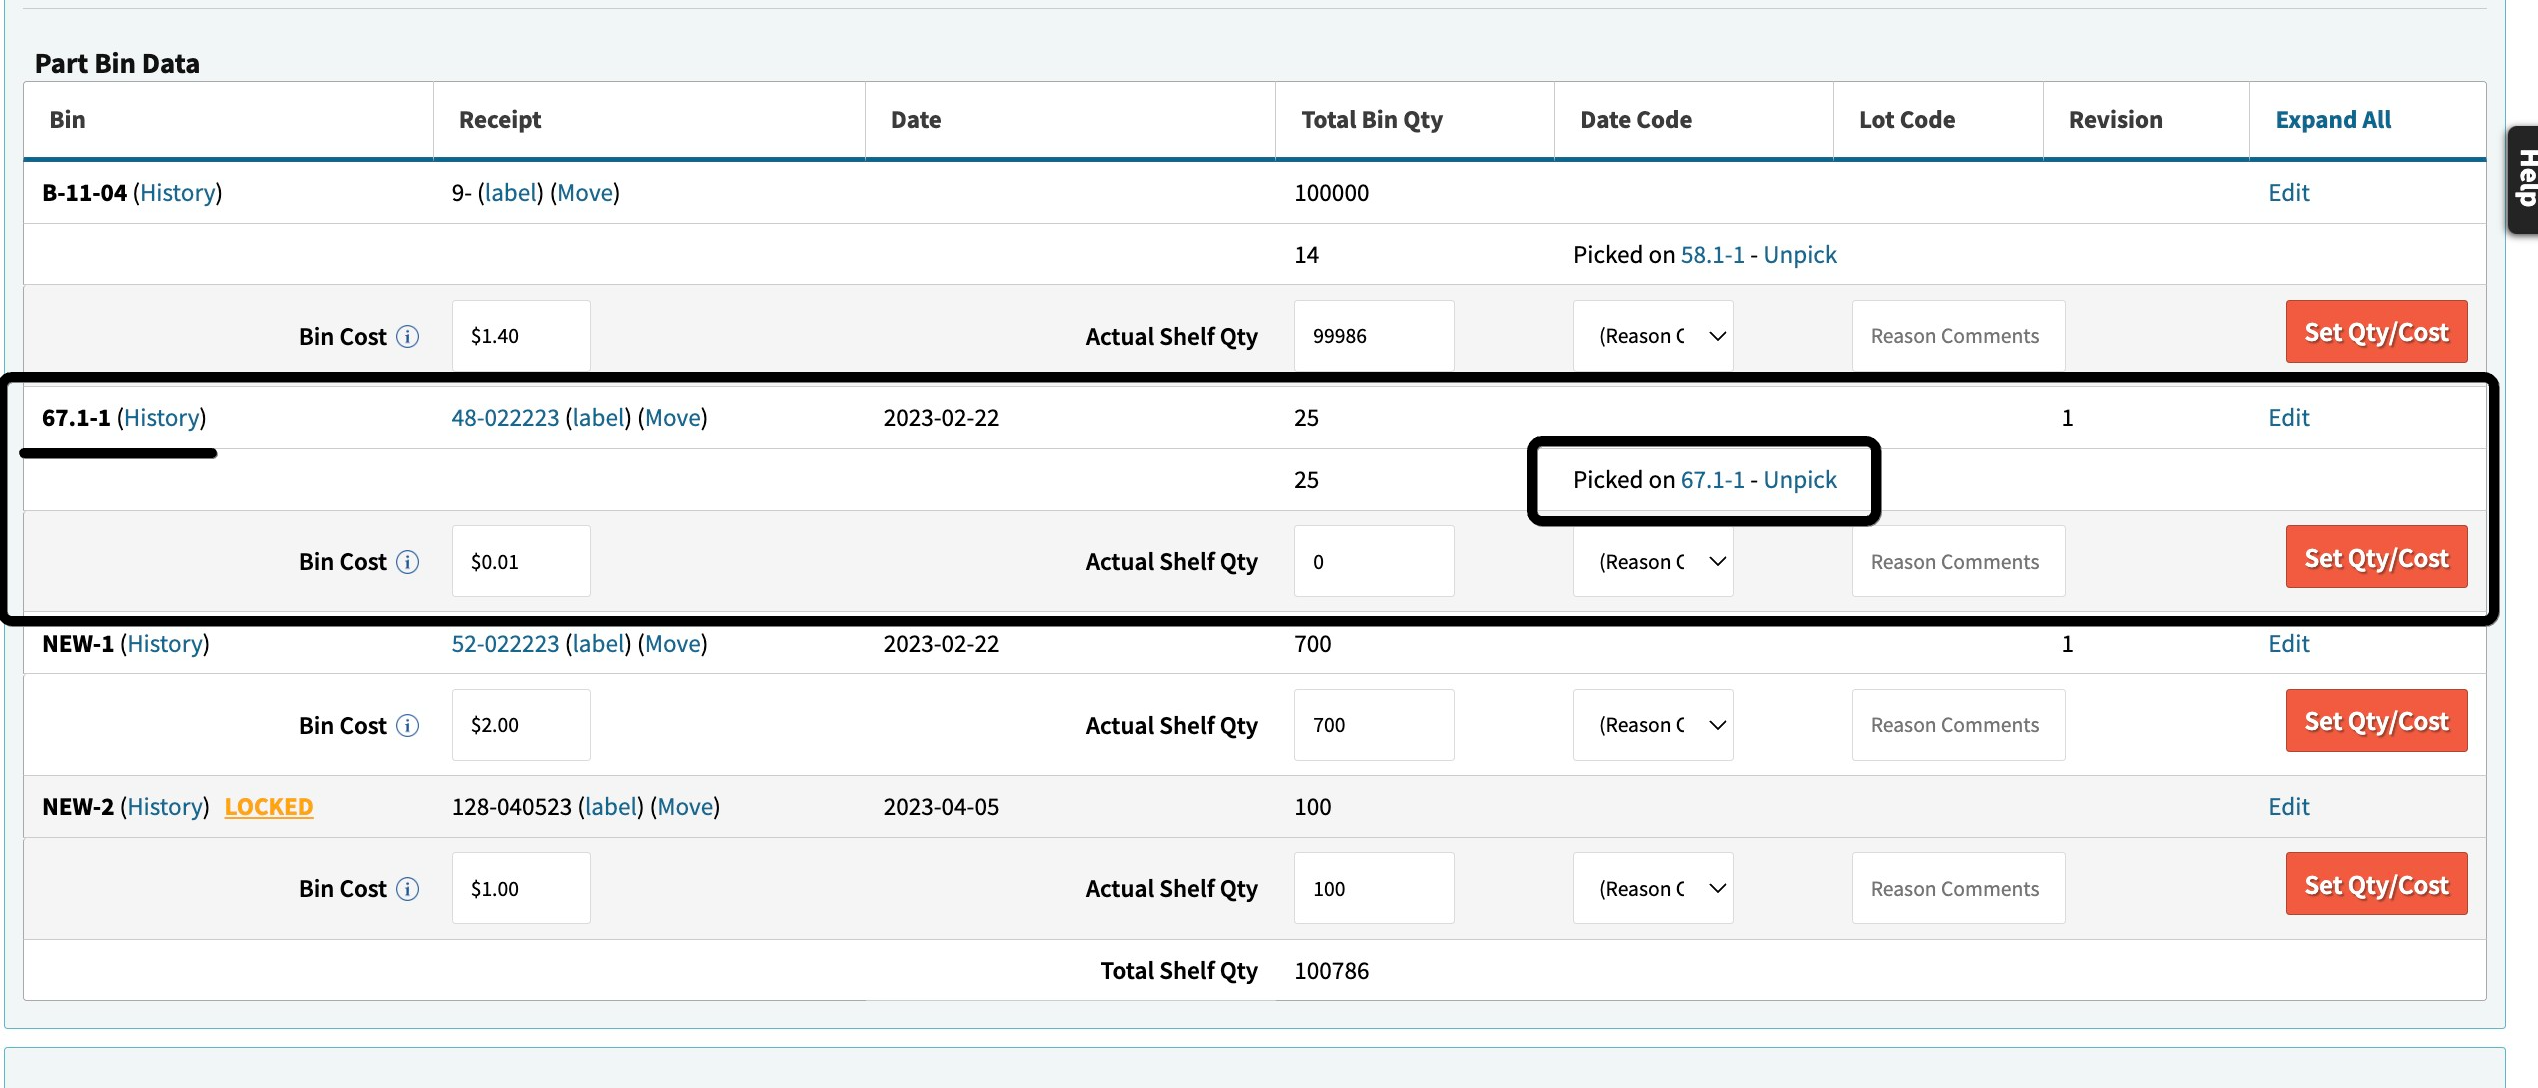
Task: Open receipt 48-022223 link
Action: [505, 418]
